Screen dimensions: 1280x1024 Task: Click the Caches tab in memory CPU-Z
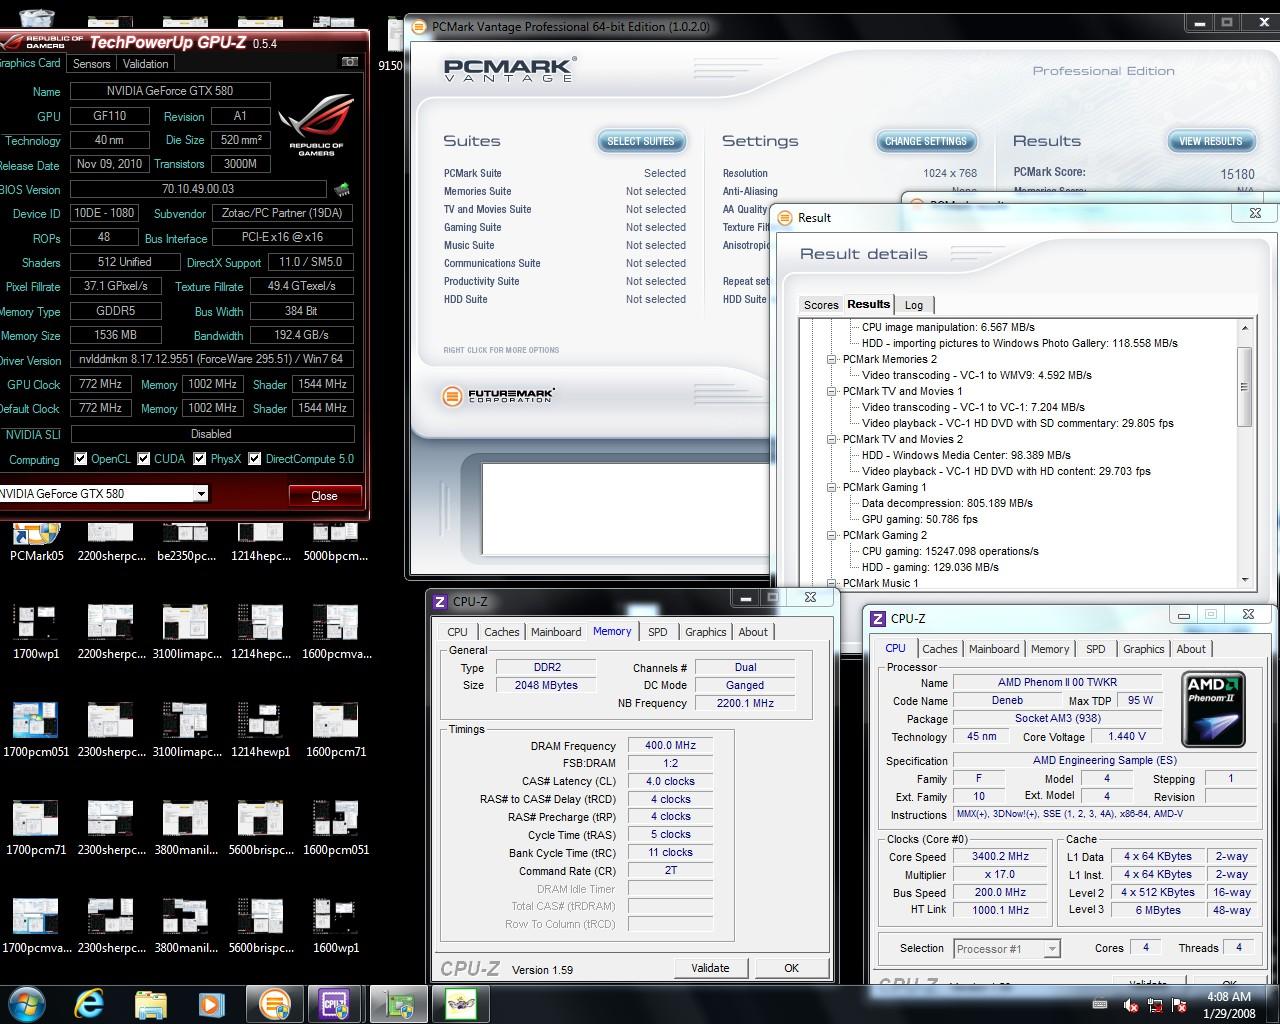tap(501, 632)
